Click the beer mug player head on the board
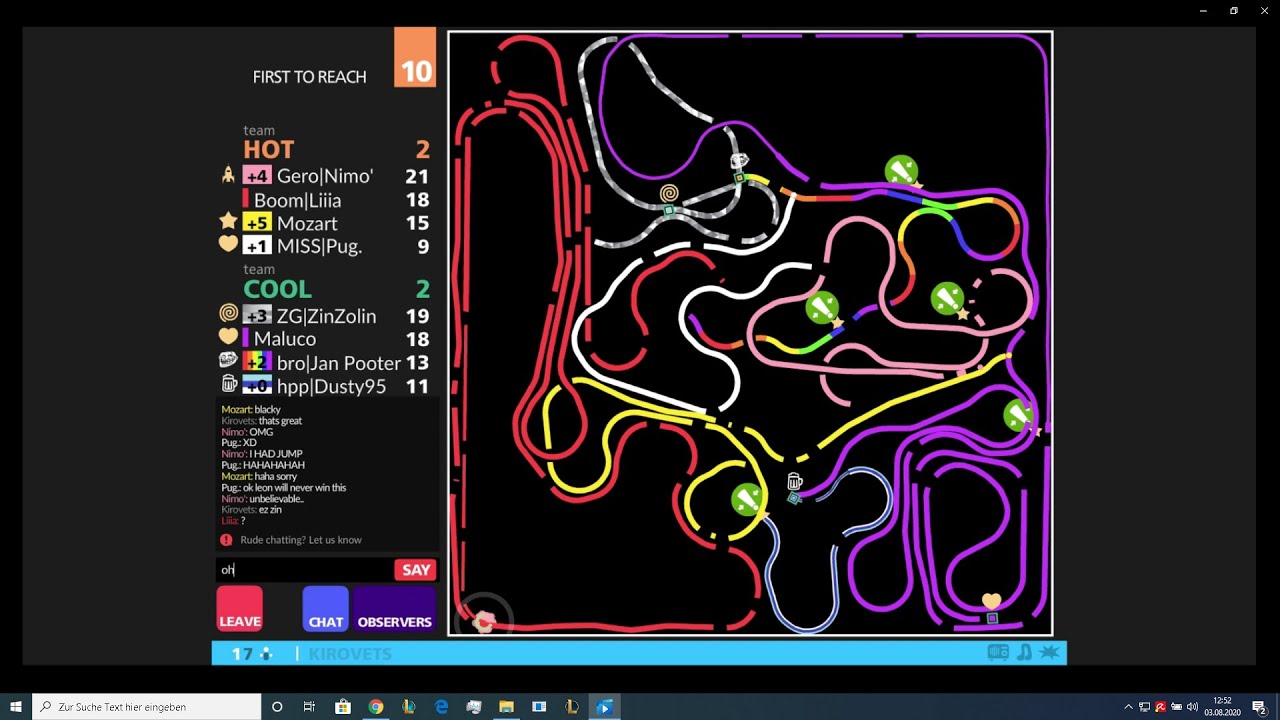The width and height of the screenshot is (1280, 720). point(794,482)
